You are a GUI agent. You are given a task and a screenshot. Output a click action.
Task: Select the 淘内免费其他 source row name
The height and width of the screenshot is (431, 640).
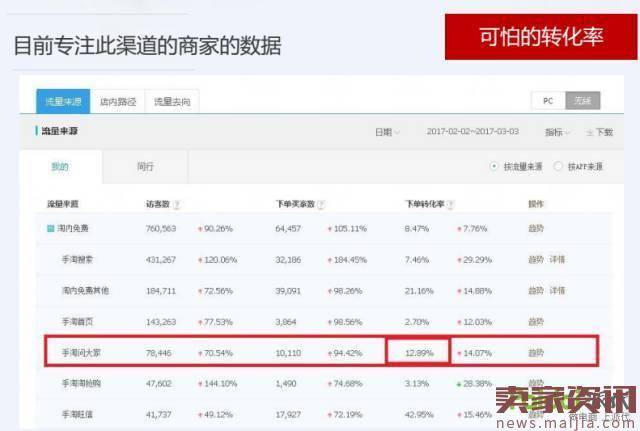85,291
